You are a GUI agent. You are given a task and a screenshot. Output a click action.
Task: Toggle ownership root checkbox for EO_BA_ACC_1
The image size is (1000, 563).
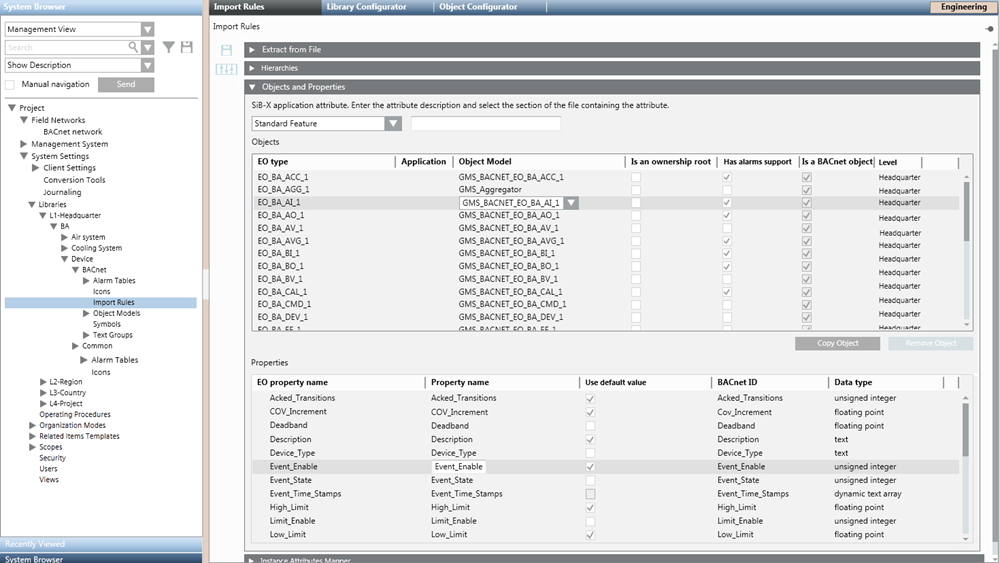636,177
